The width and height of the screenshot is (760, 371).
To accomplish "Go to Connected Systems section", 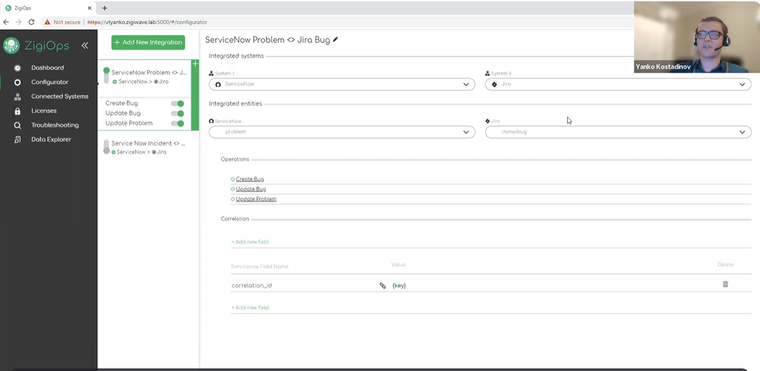I will (60, 97).
